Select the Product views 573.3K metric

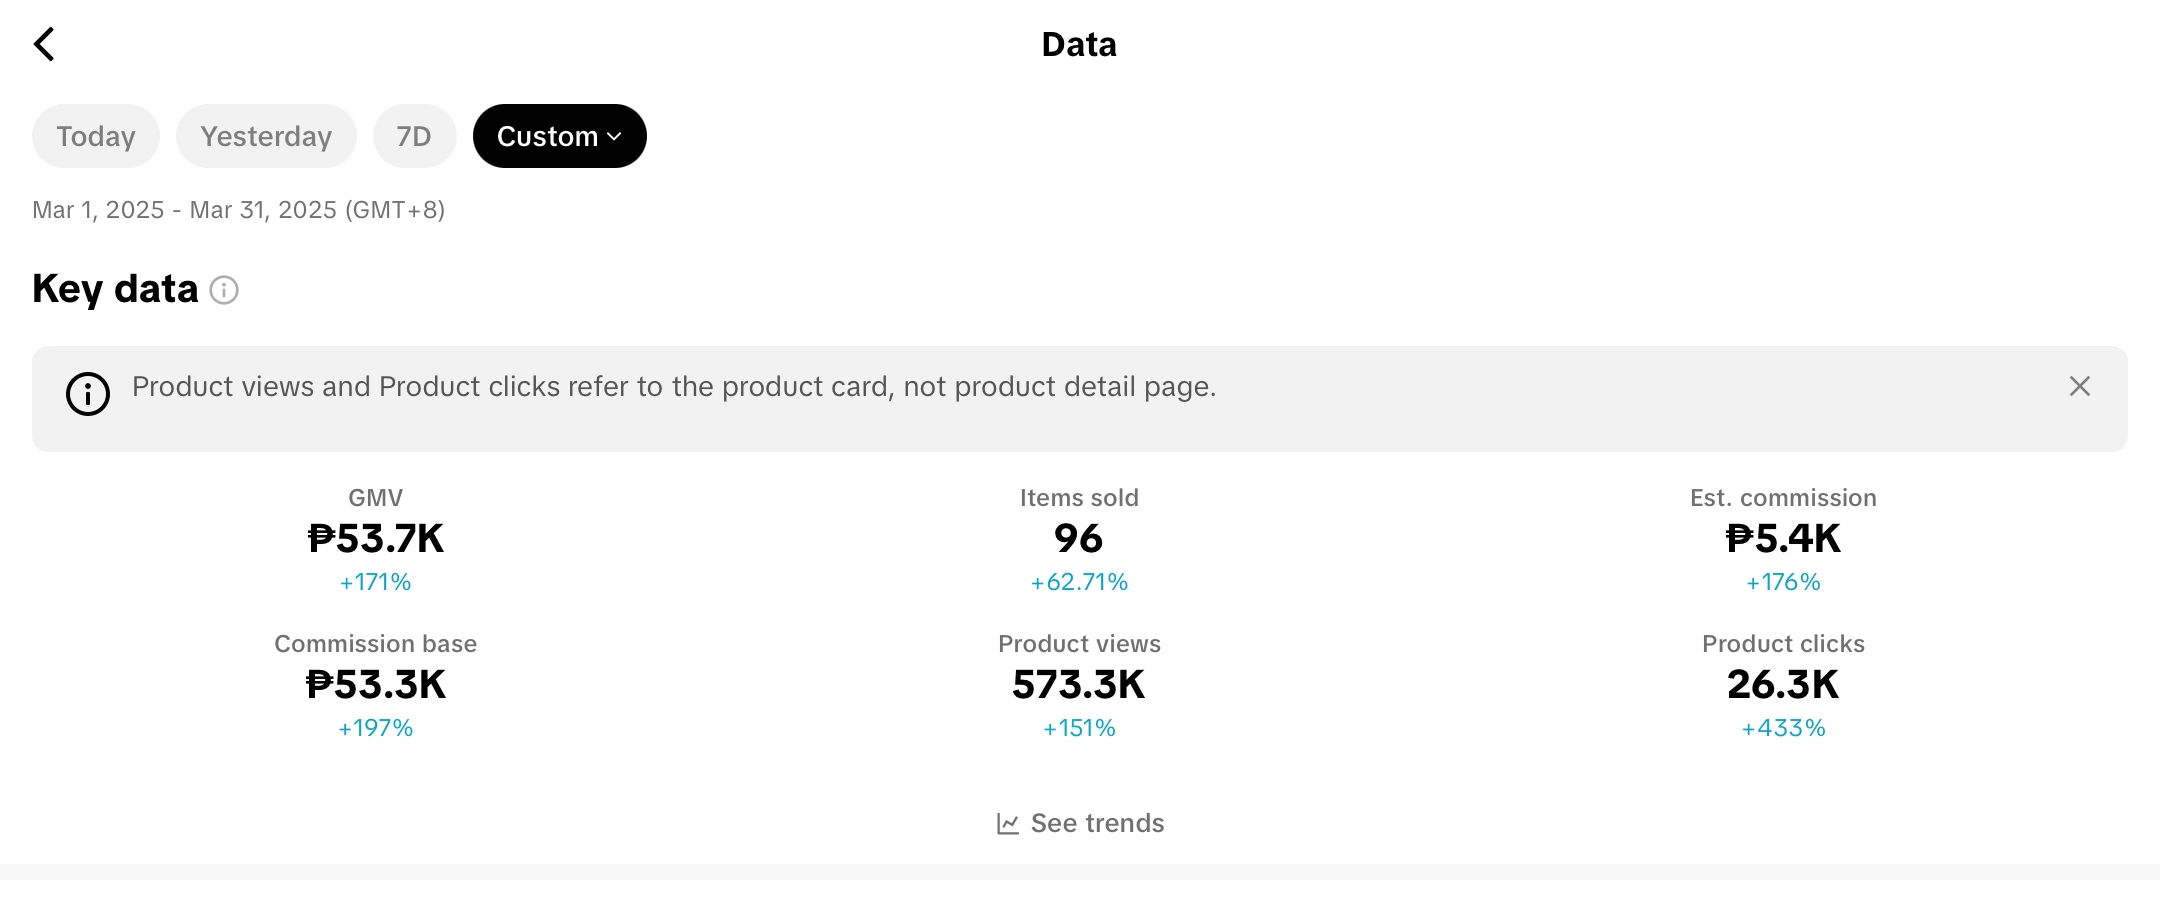pyautogui.click(x=1079, y=685)
